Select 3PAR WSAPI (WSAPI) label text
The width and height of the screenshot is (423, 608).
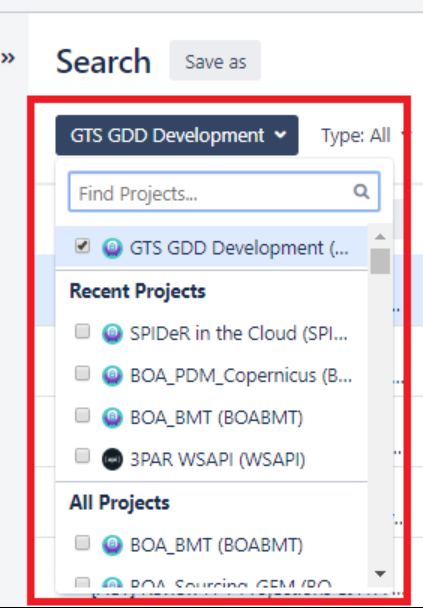tap(218, 459)
